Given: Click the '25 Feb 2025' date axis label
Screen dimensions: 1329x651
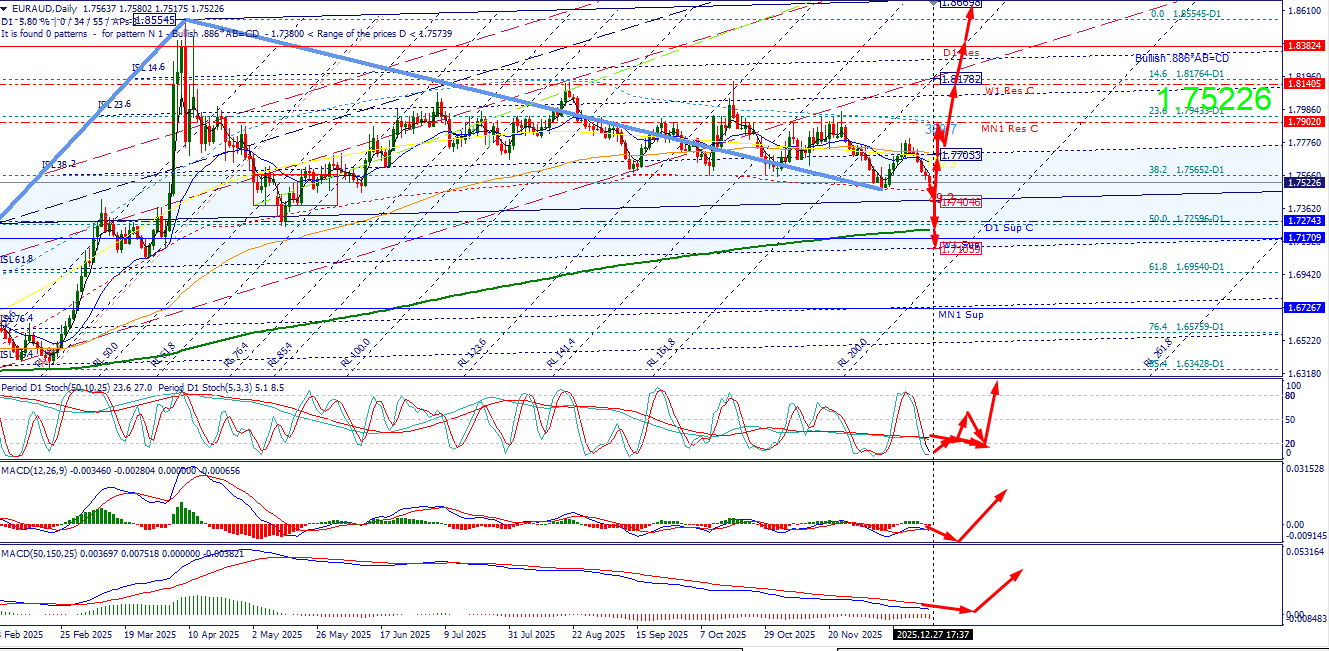Looking at the screenshot, I should click(84, 634).
